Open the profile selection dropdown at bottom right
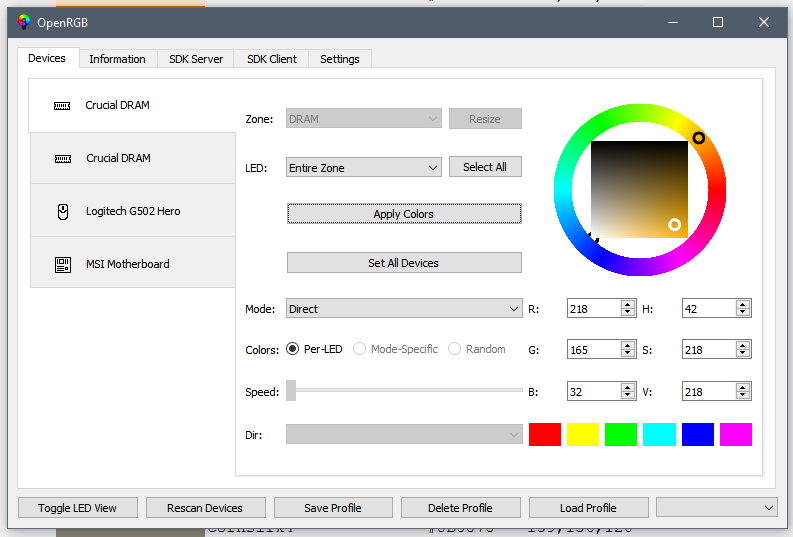Screen dimensions: 793x537 (x=716, y=507)
